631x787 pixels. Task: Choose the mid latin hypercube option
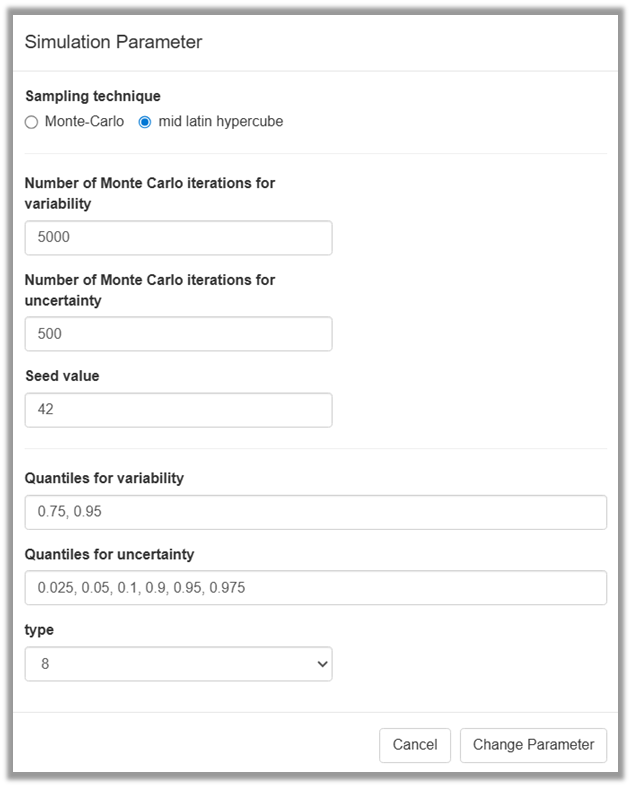145,122
